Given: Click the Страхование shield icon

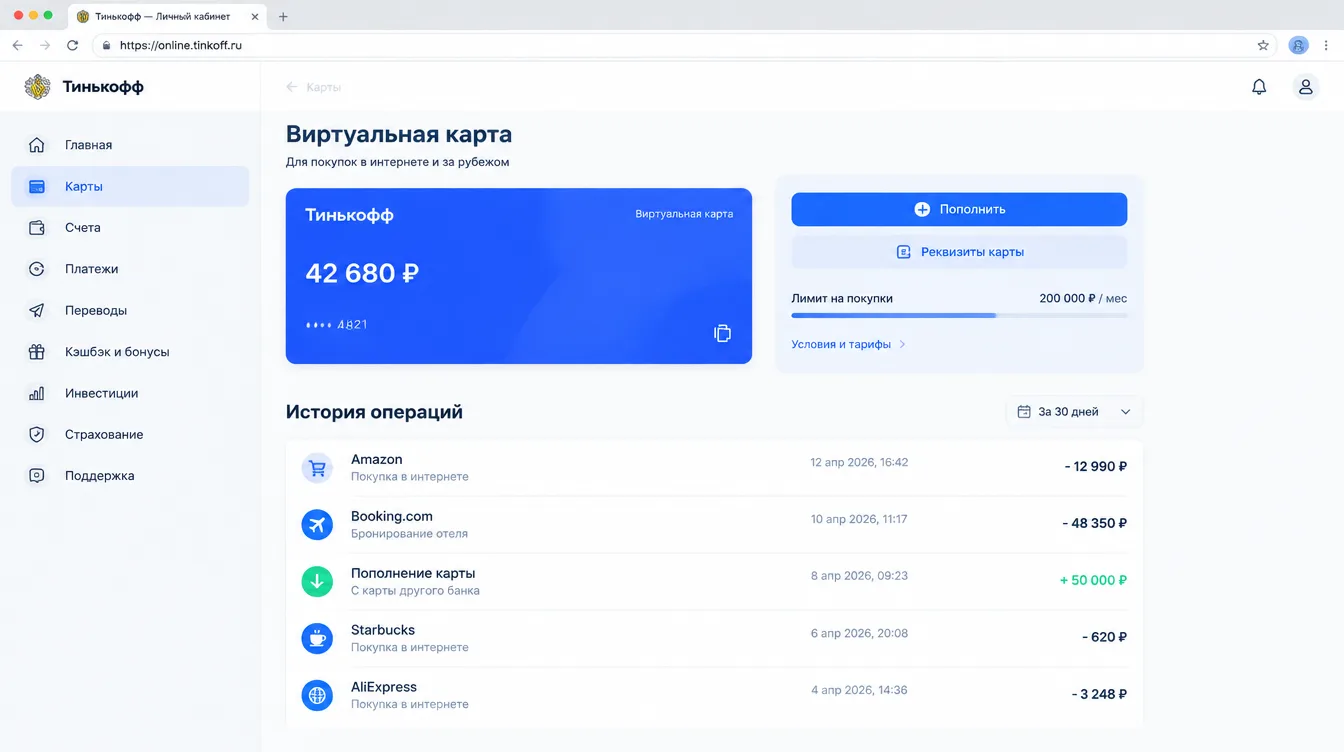Looking at the screenshot, I should point(37,435).
